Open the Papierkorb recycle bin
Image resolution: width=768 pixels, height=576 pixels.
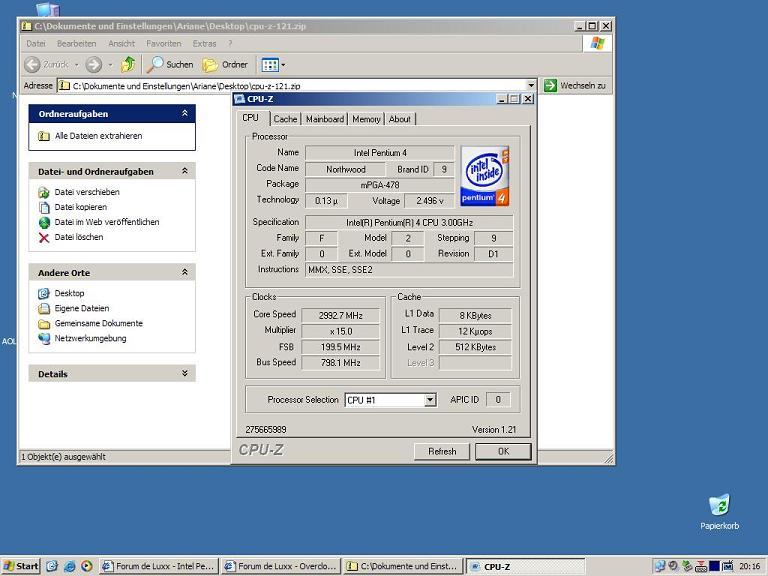718,505
